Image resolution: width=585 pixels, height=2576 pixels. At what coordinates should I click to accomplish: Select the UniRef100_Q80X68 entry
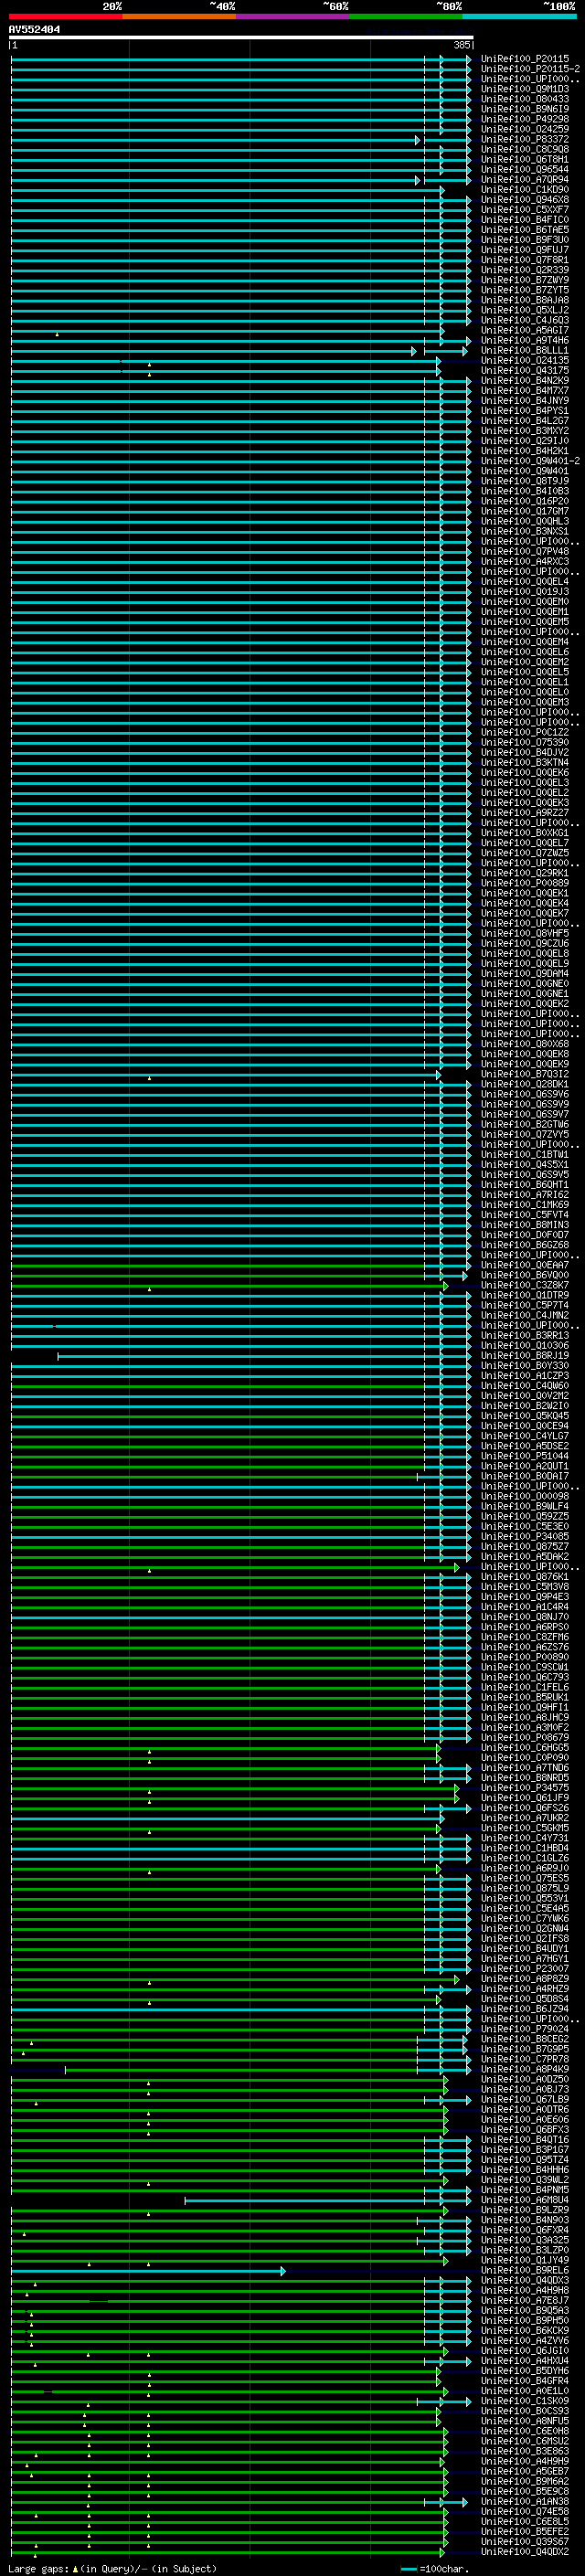525,1044
